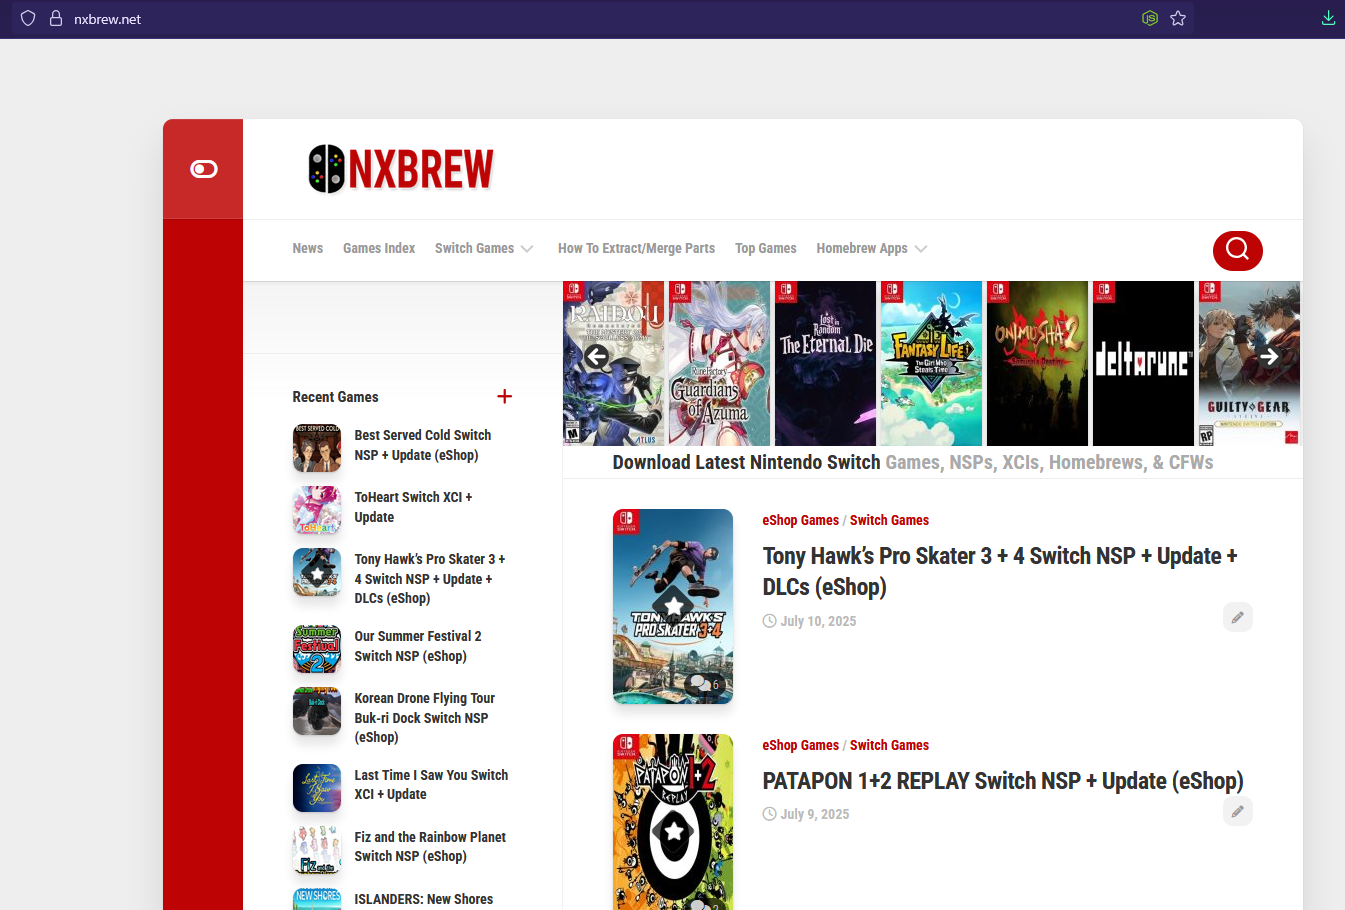Open The Eternal Die carousel cover
Viewport: 1345px width, 910px height.
tap(826, 363)
